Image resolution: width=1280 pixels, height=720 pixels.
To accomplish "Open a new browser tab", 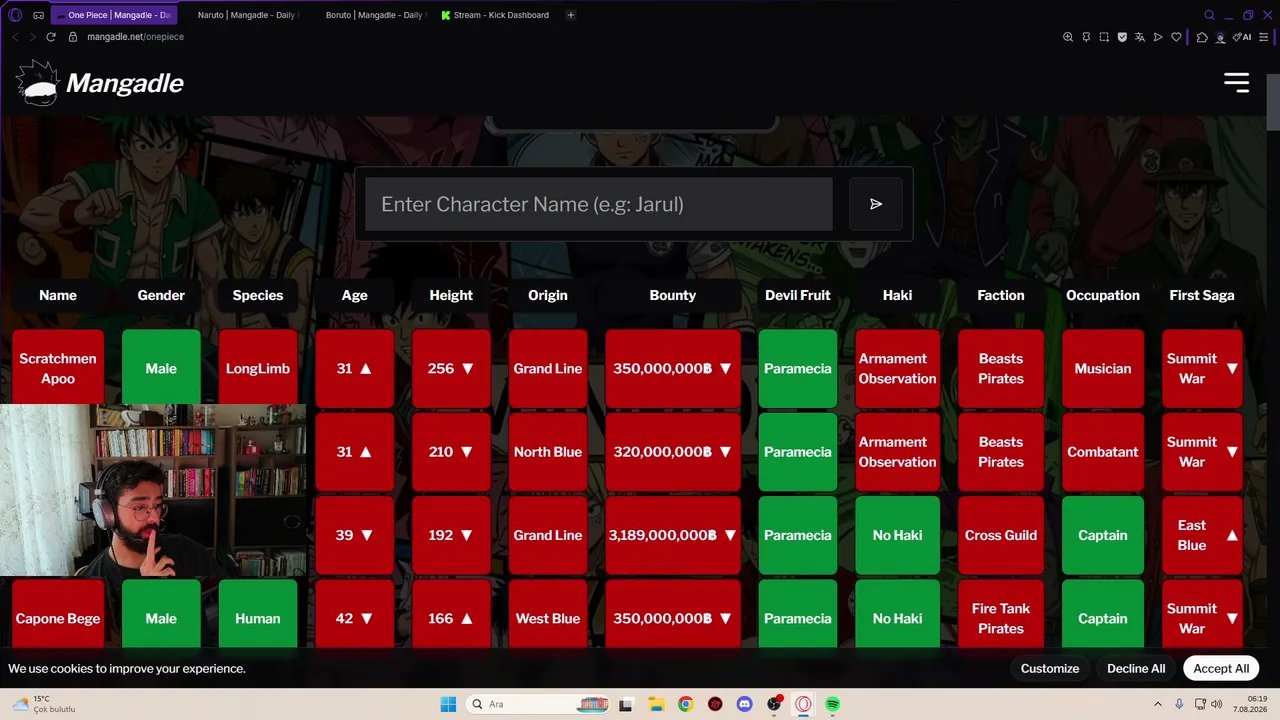I will click(571, 15).
